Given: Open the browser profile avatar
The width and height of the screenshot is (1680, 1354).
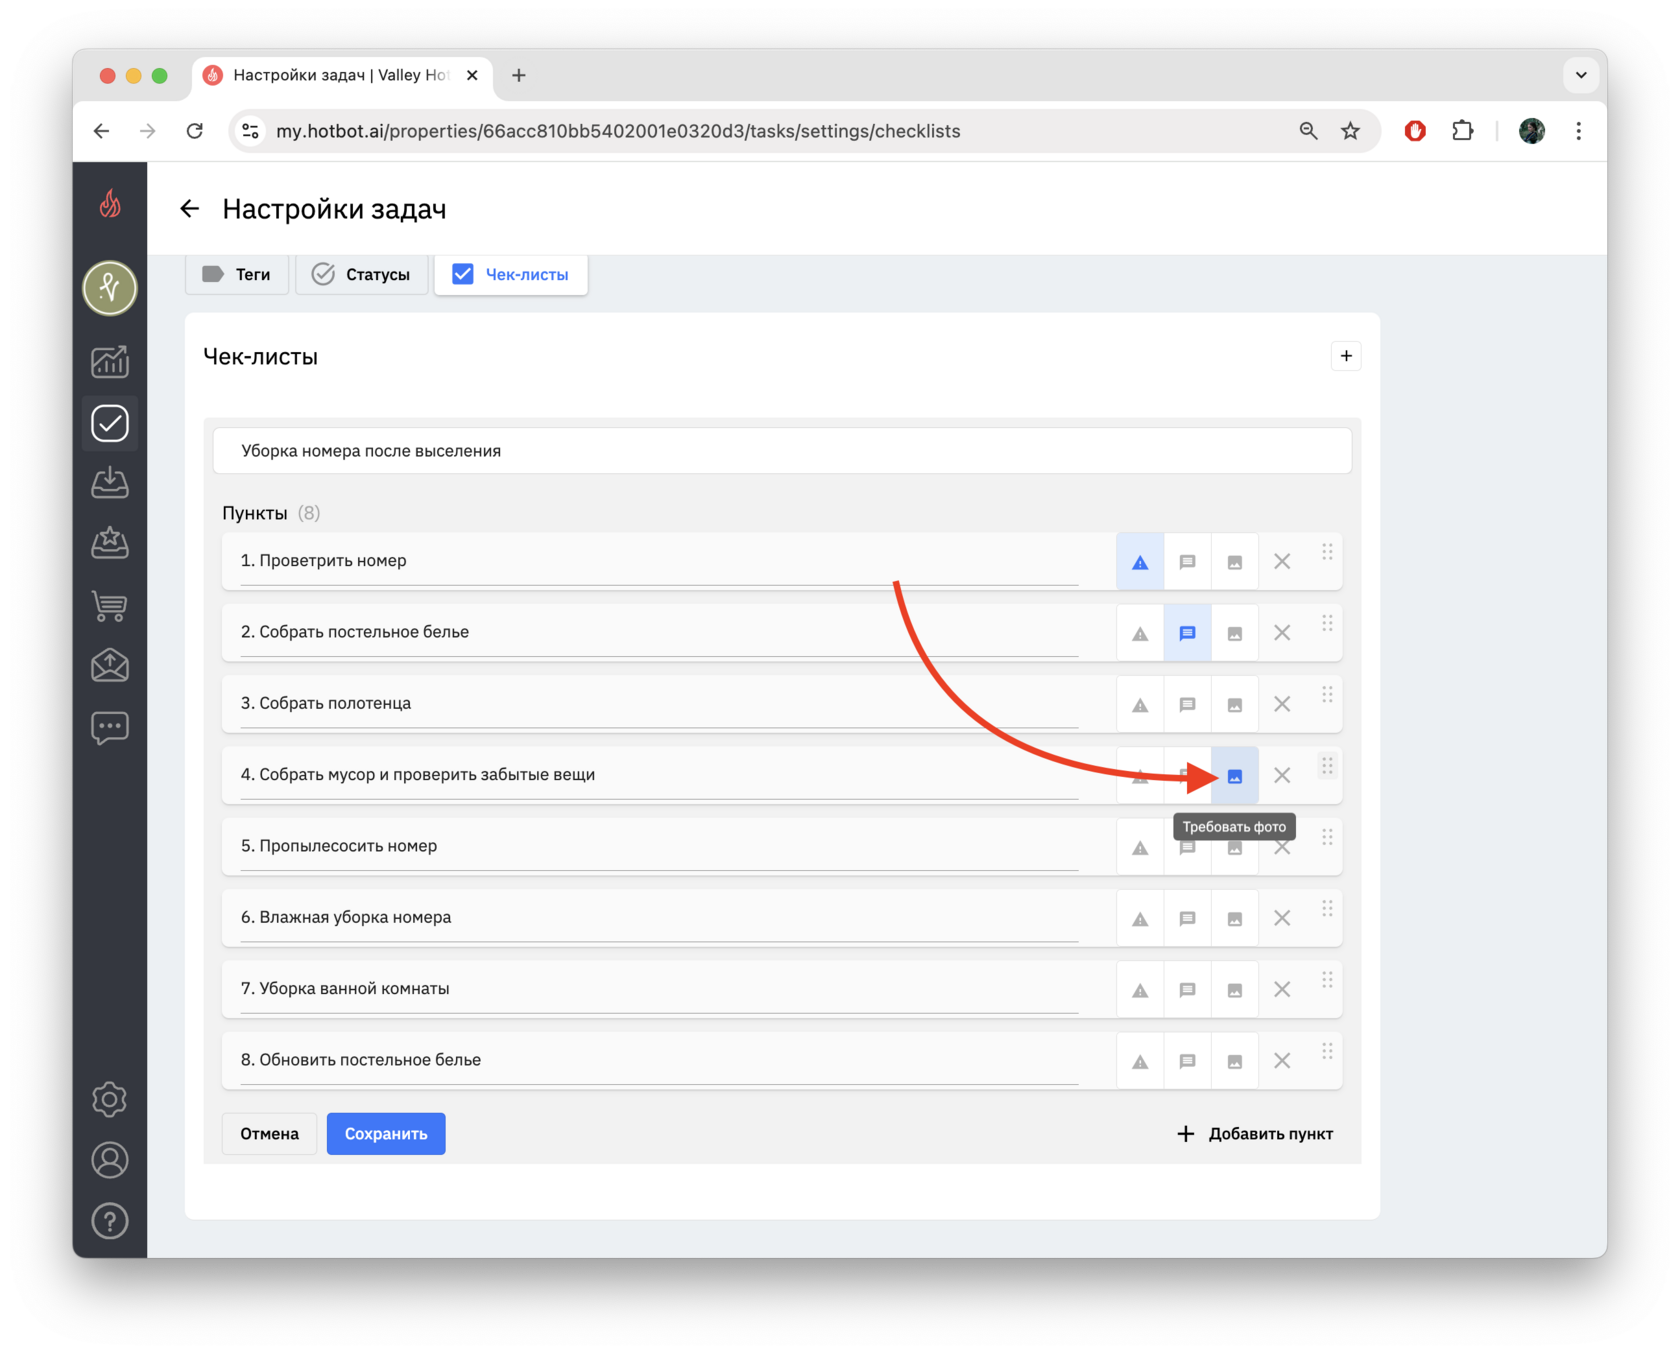Looking at the screenshot, I should pos(1532,131).
